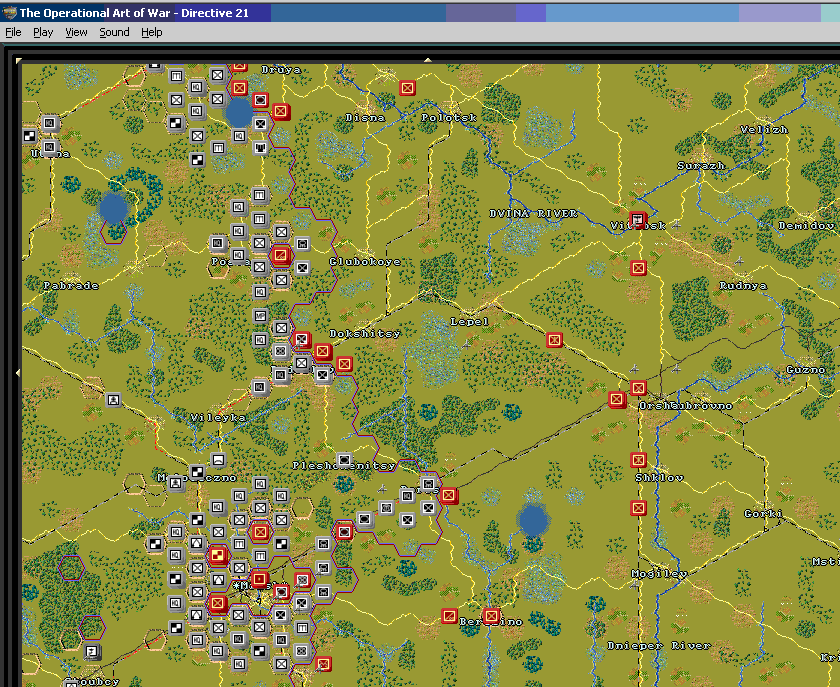Select the gray unit at bottom-left near Stolbtsy

coord(92,652)
